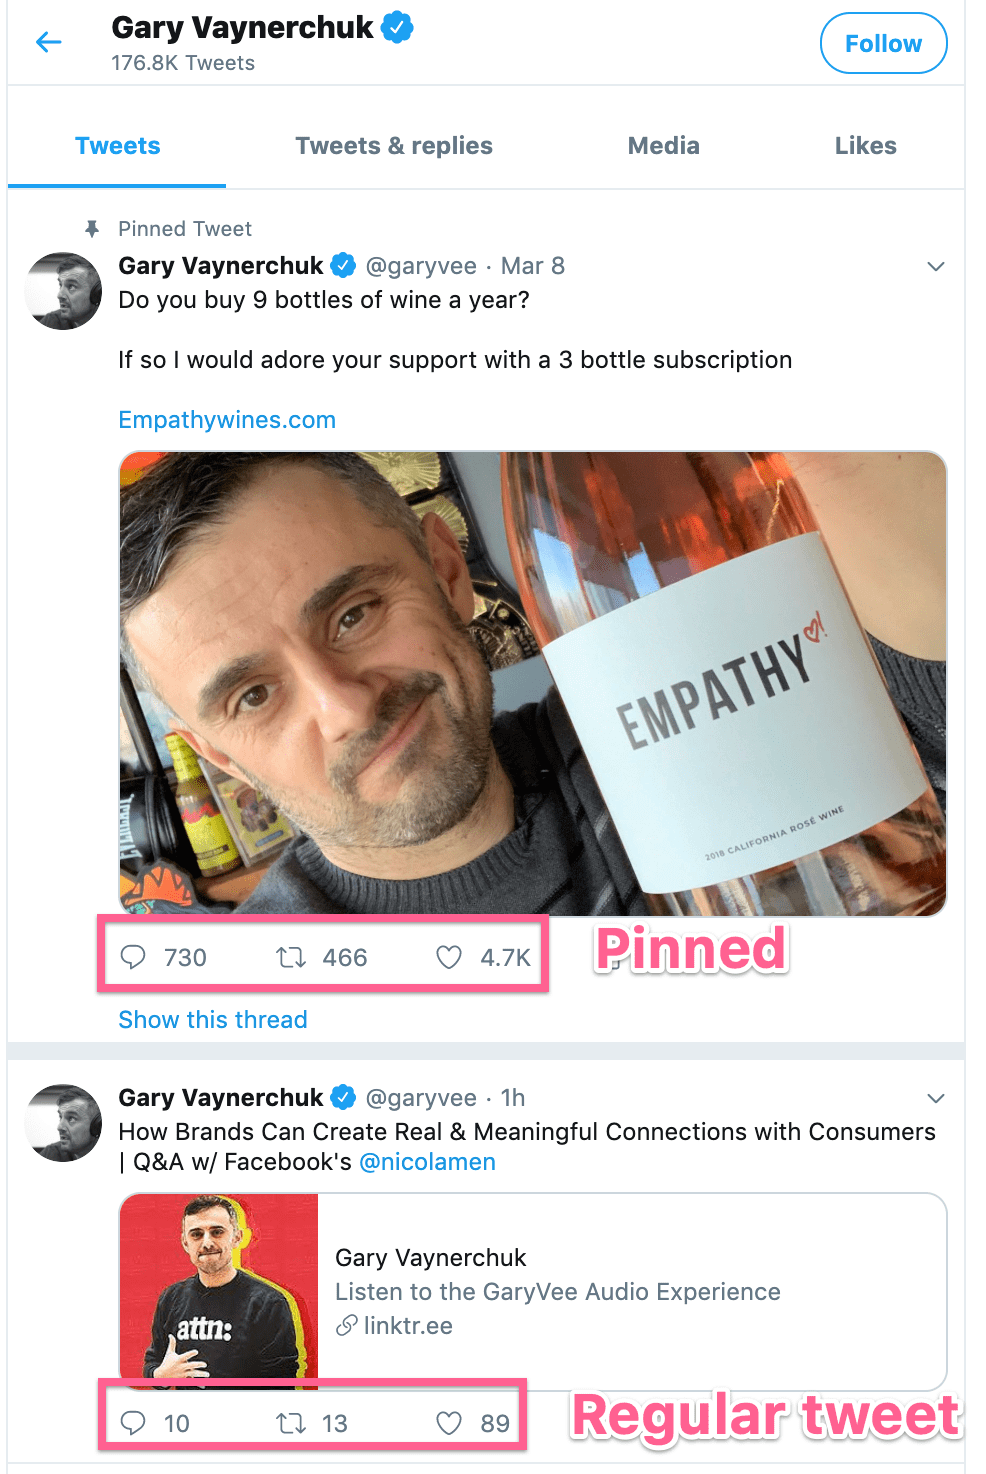Retweet the pinned Empathy wines tweet
Image resolution: width=986 pixels, height=1474 pixels.
[x=291, y=958]
